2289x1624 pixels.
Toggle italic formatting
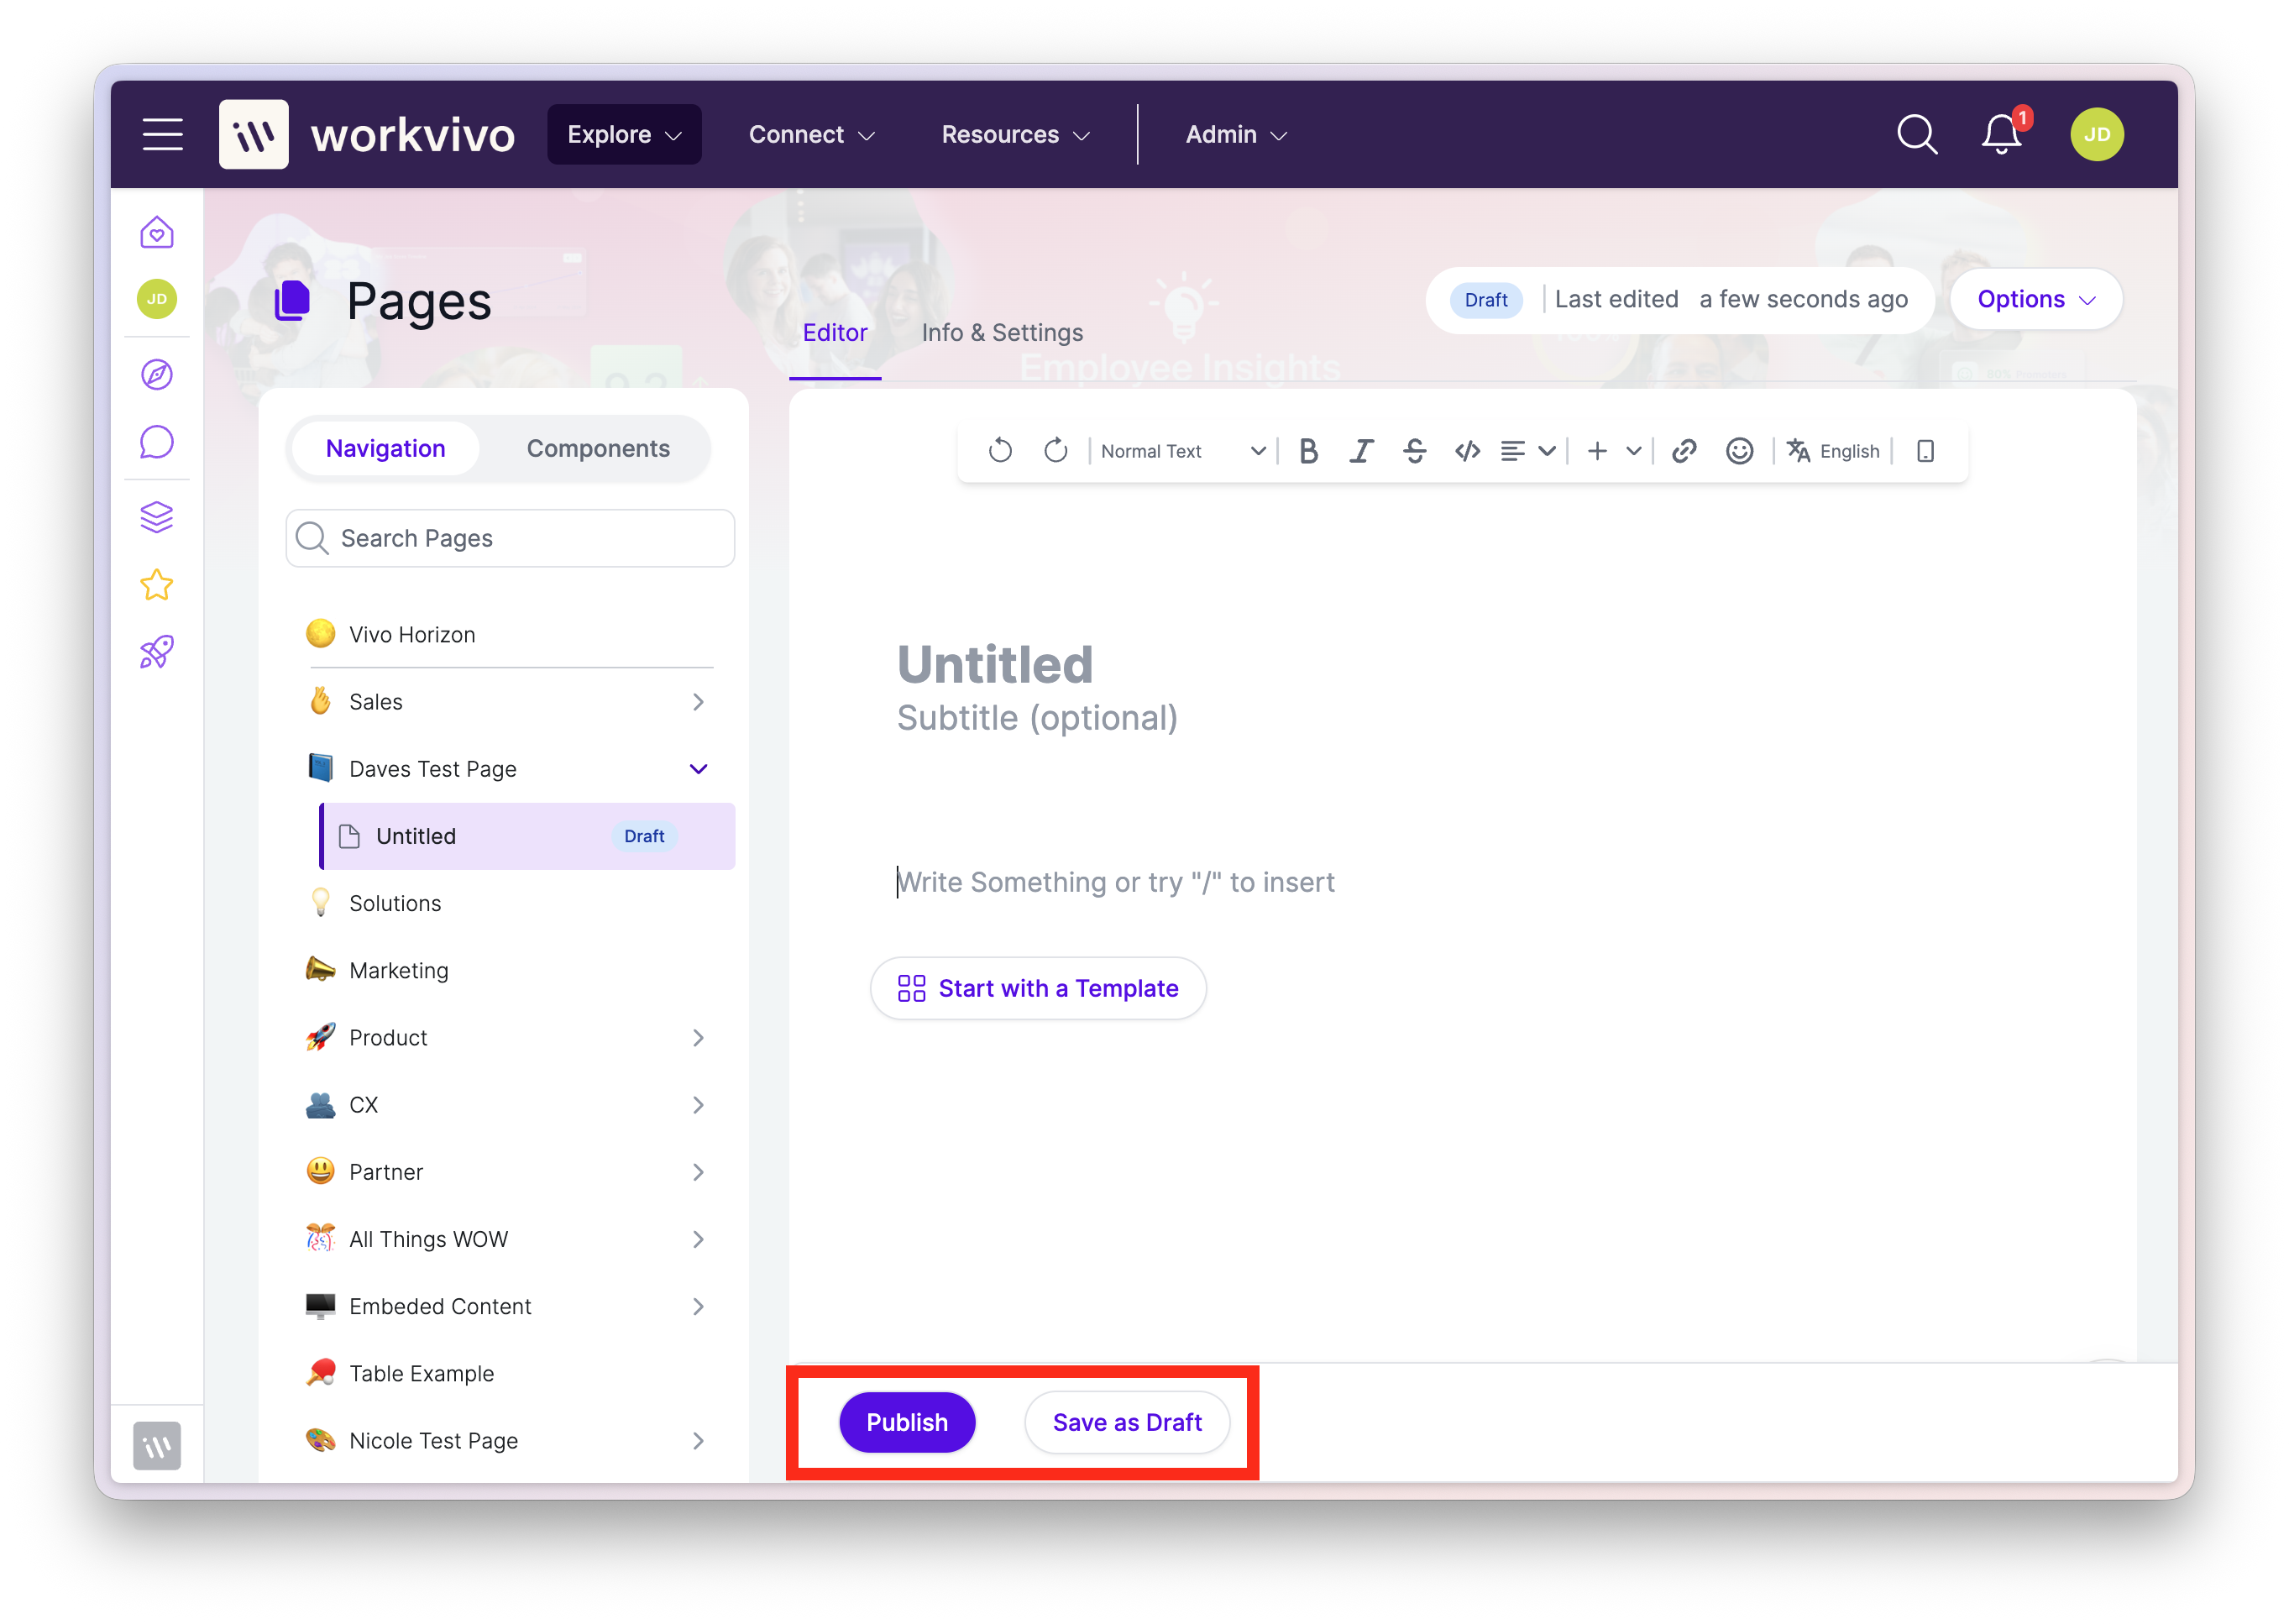coord(1360,451)
